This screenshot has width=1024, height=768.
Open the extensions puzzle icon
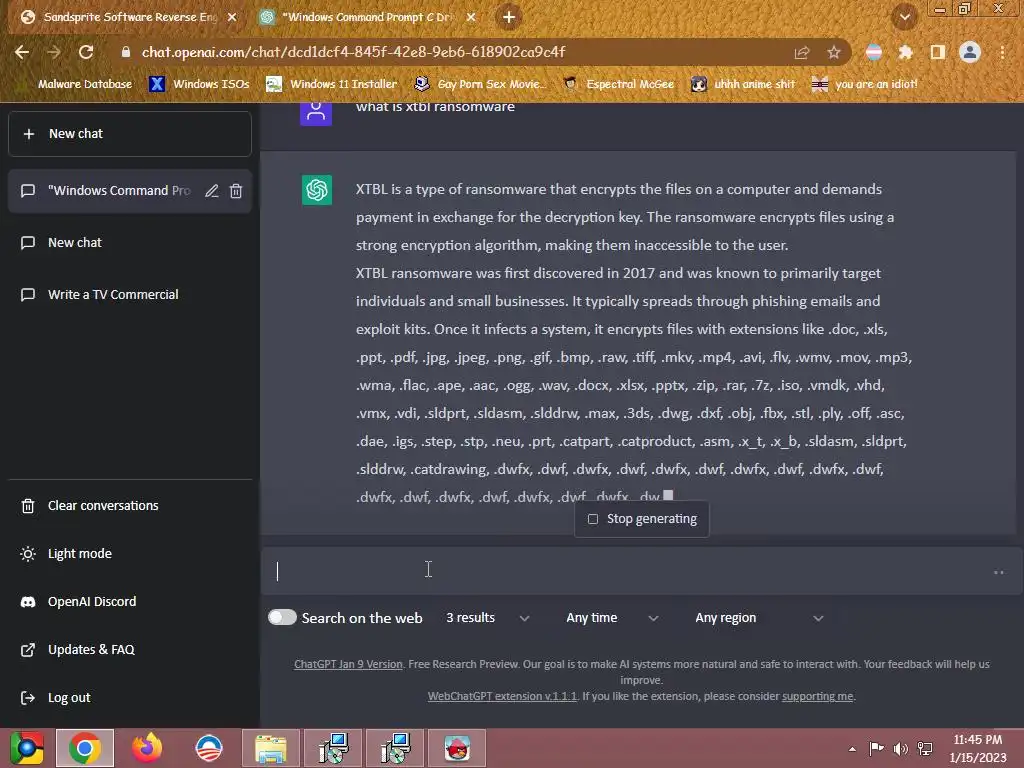[x=906, y=52]
